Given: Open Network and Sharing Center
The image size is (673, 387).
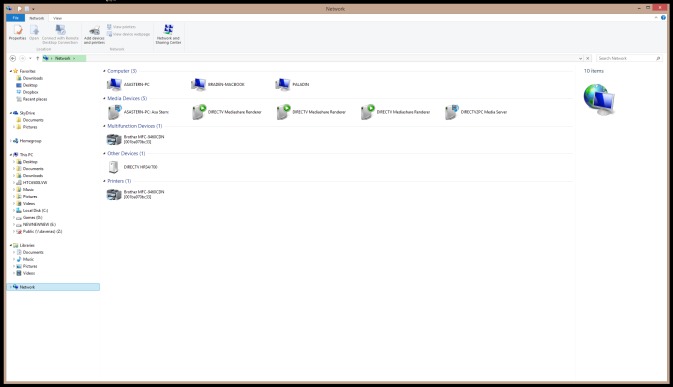Looking at the screenshot, I should (x=168, y=34).
